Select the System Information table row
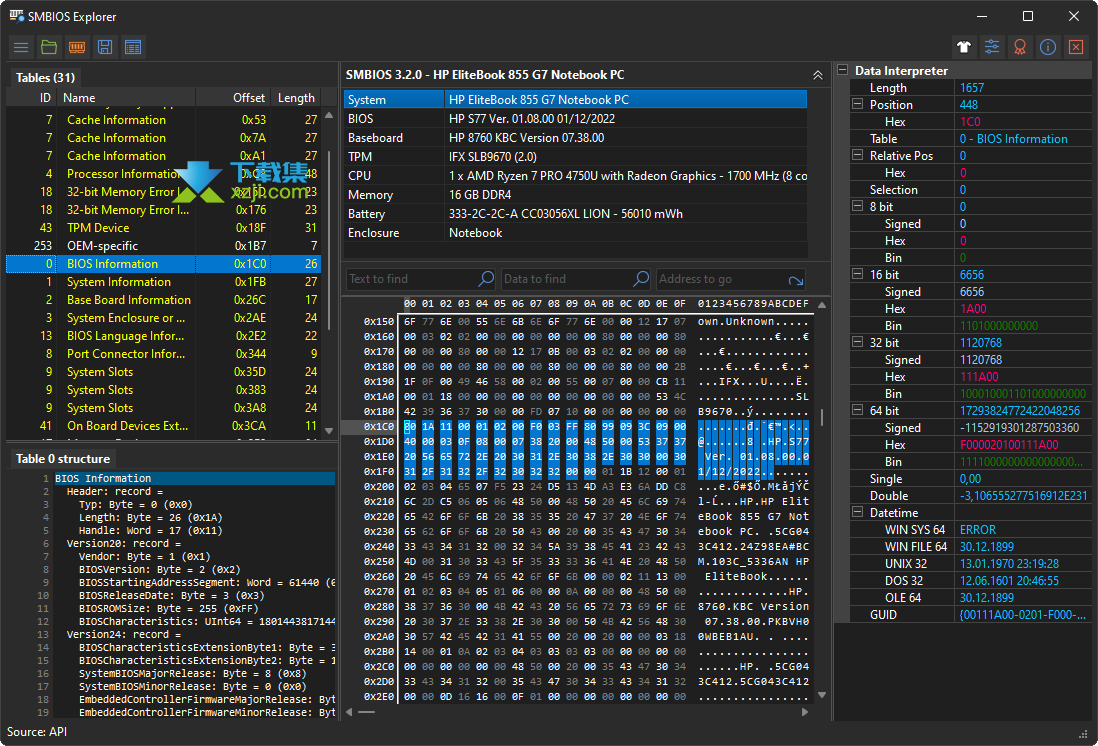Screen dimensions: 1098x746 tap(164, 282)
